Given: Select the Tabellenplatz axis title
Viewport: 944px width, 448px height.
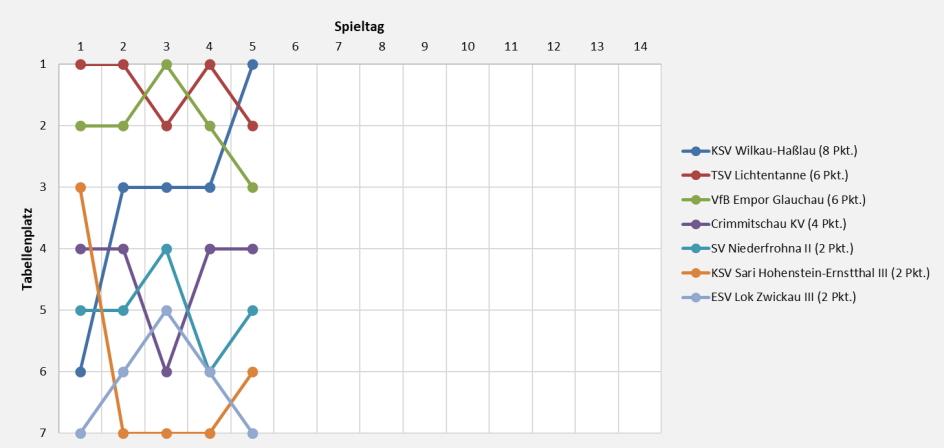Looking at the screenshot, I should tap(28, 249).
